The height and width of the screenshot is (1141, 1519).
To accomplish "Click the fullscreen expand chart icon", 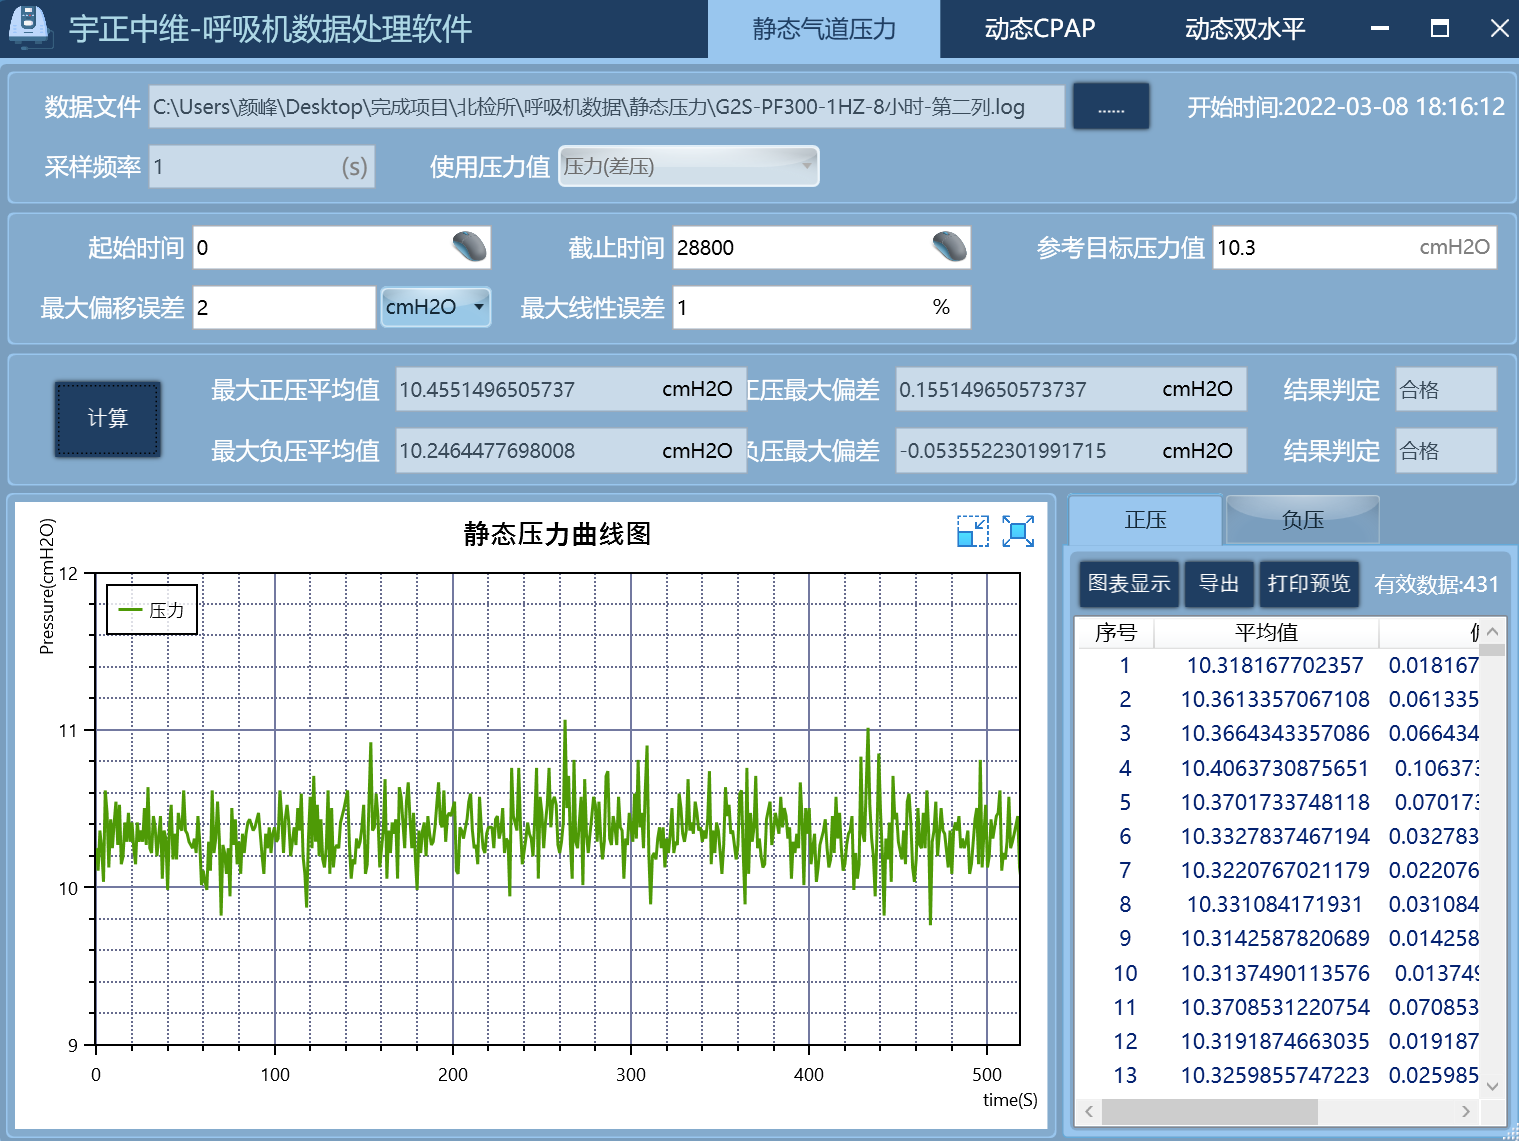I will 1018,531.
